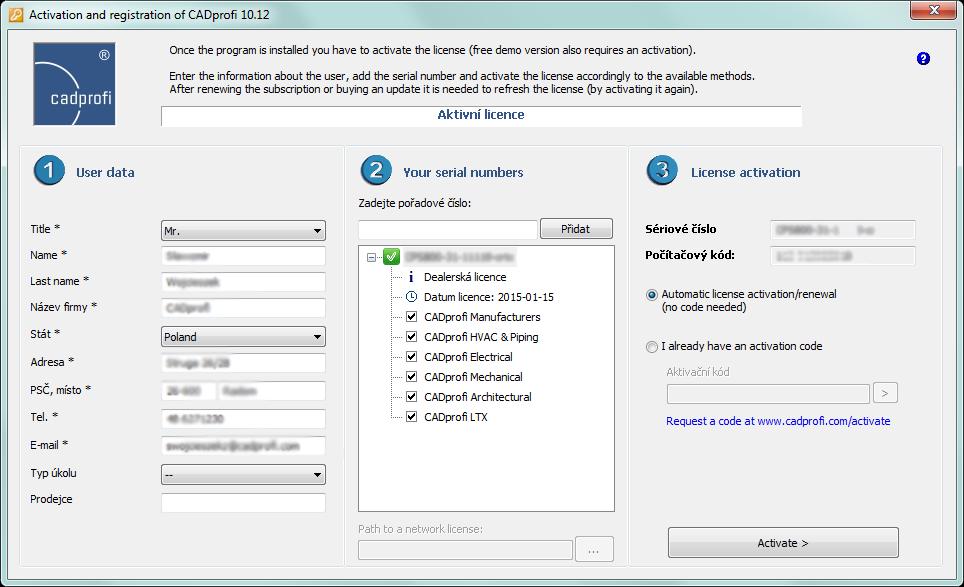Click the 'Zadejte pořadové číslo:' label
This screenshot has height=587, width=964.
[x=415, y=203]
